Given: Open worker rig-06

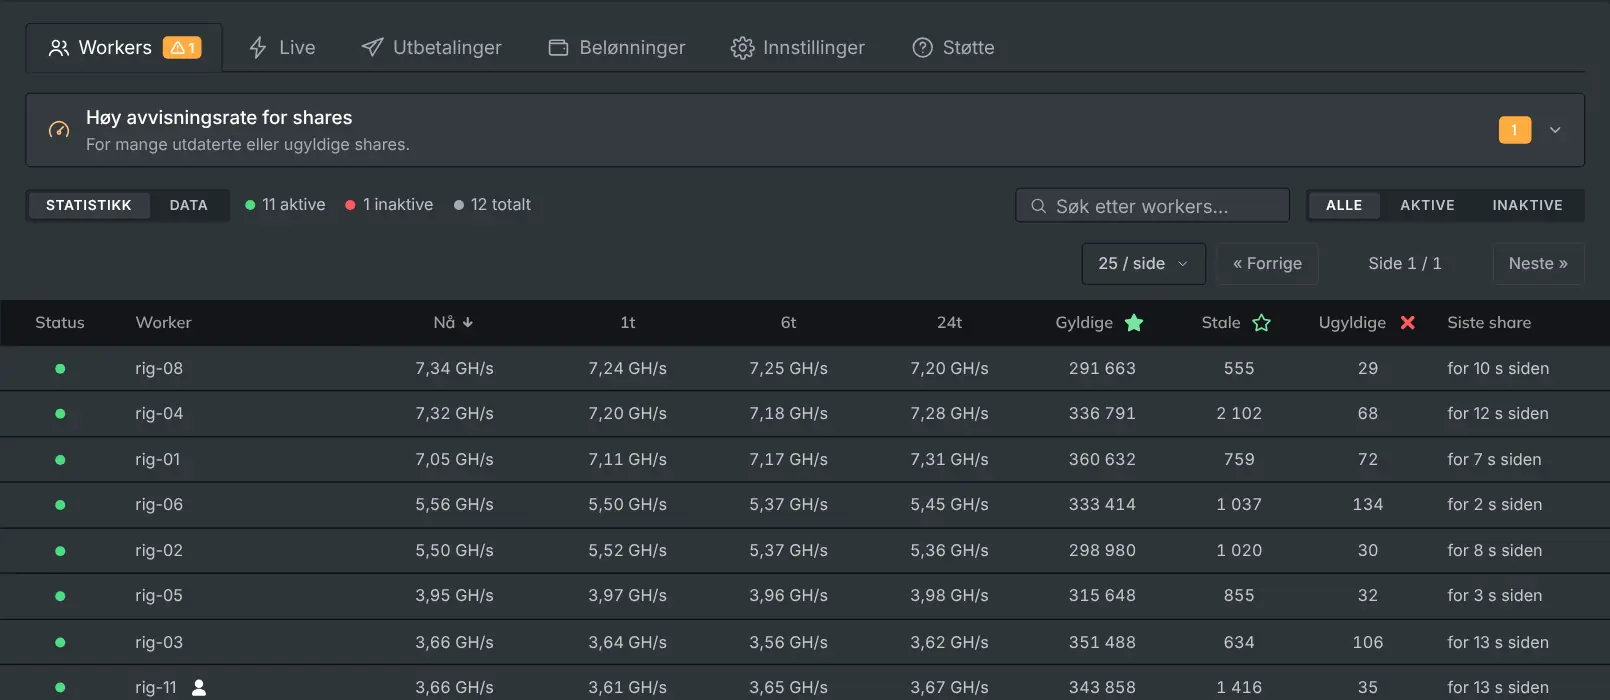Looking at the screenshot, I should [159, 505].
